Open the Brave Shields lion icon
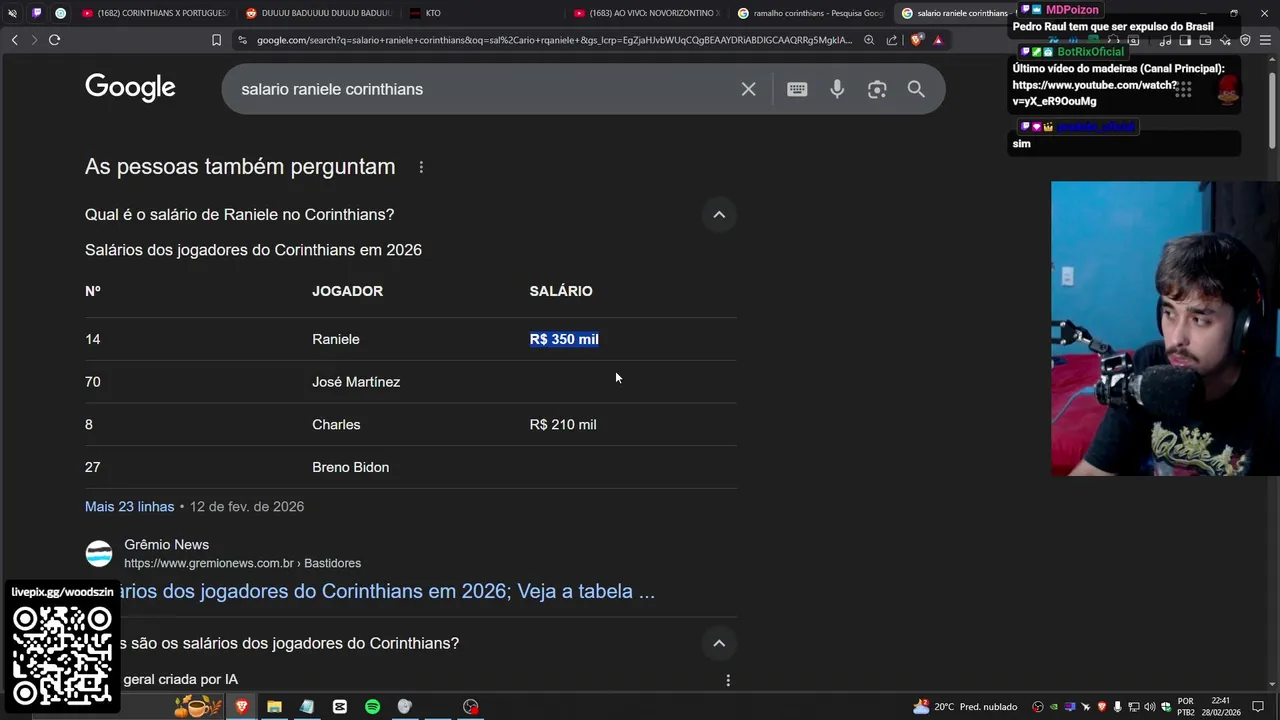The image size is (1280, 720). point(916,40)
